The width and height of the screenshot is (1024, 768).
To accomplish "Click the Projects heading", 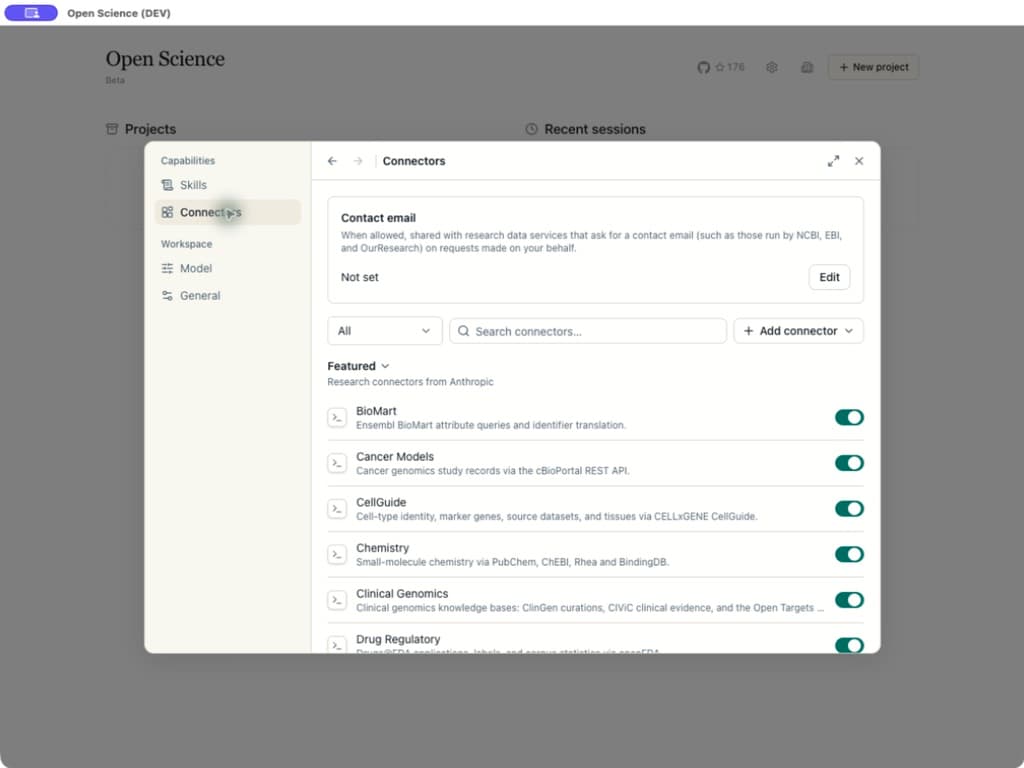I will point(150,129).
